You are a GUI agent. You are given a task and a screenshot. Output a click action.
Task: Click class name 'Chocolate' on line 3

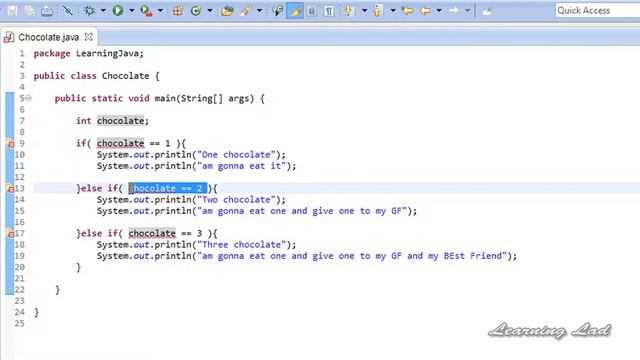point(125,76)
